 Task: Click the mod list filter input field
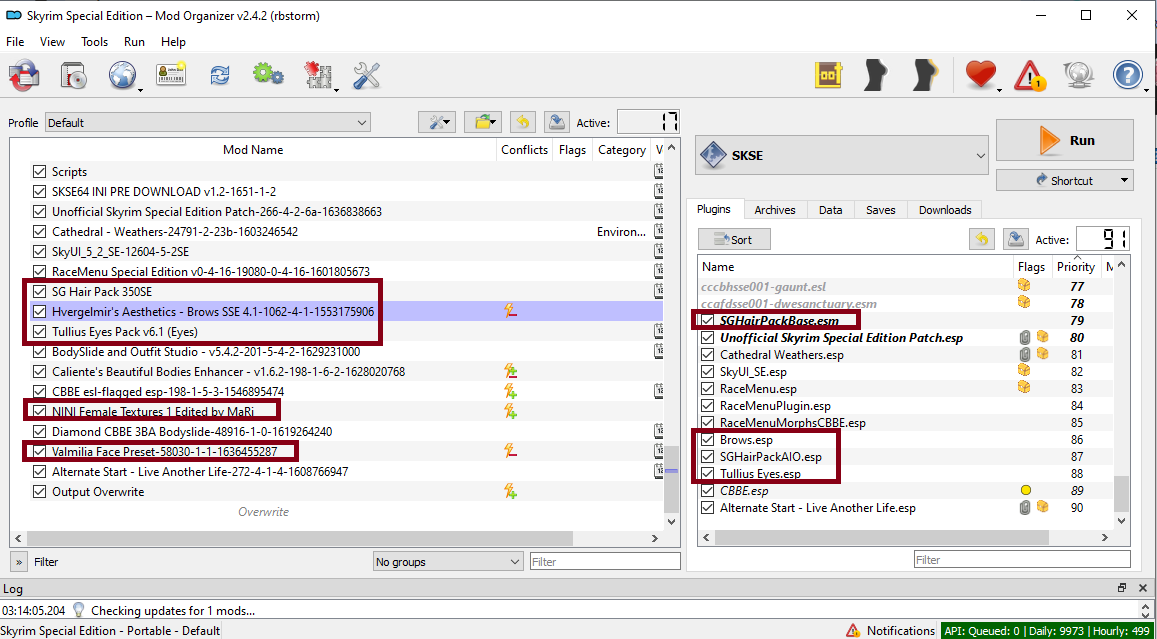click(605, 562)
